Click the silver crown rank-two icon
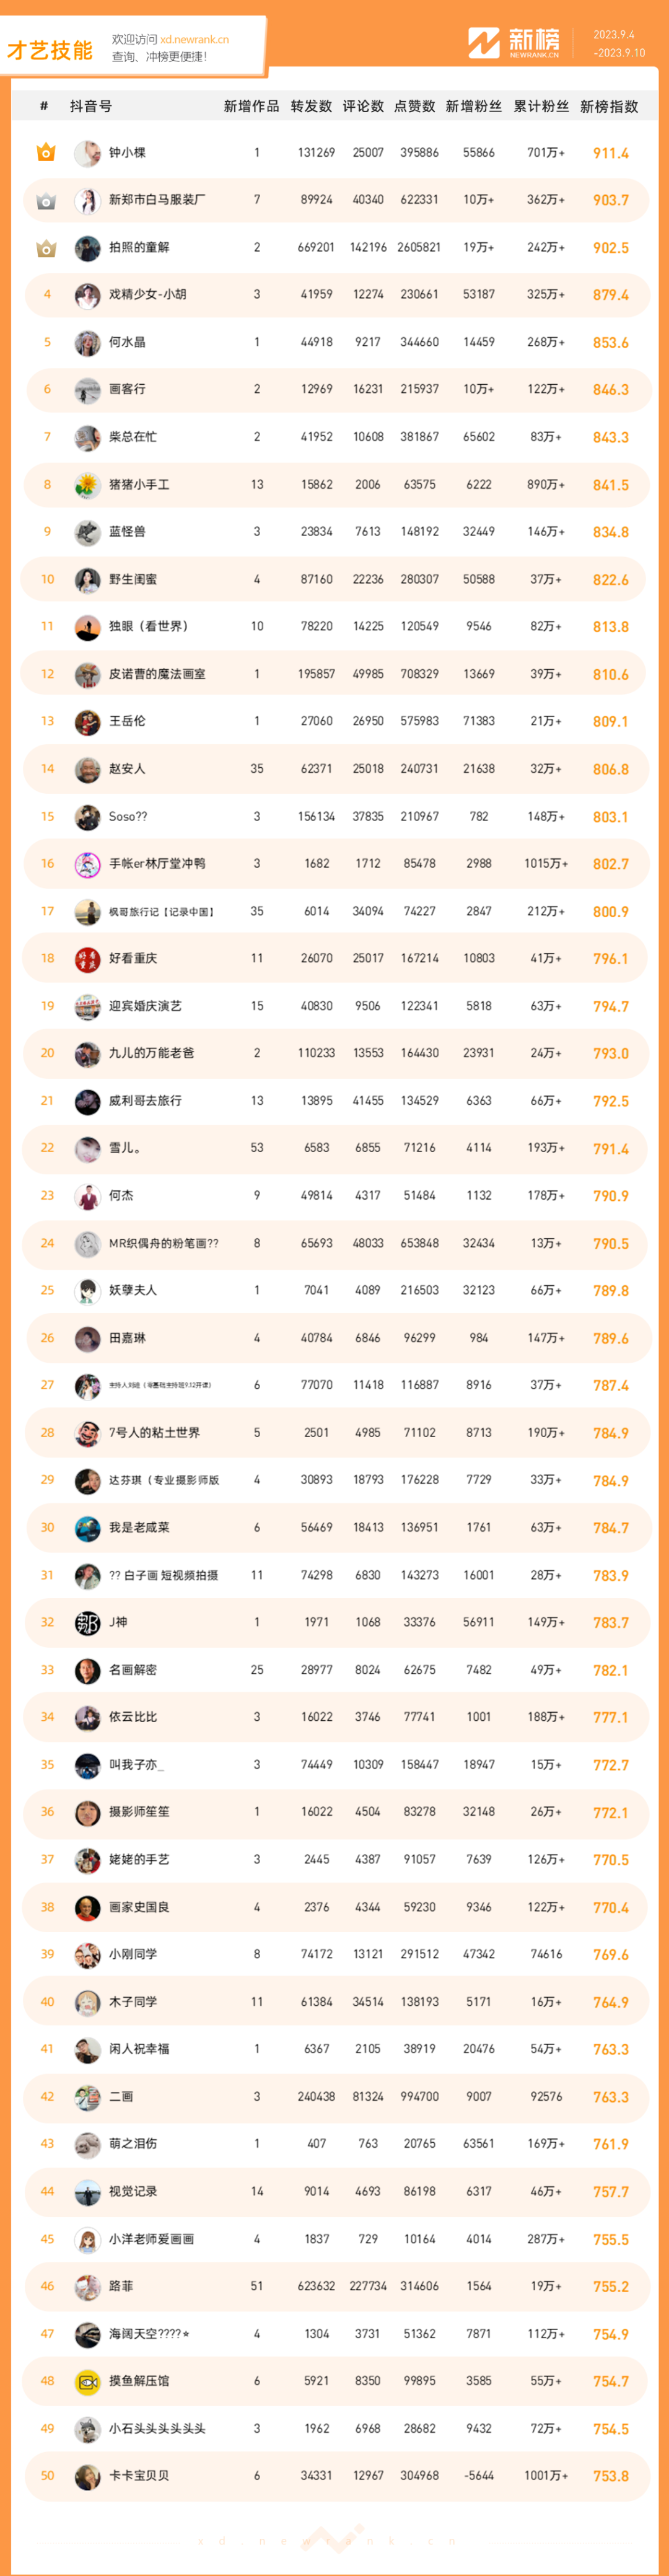The image size is (669, 2576). coord(46,201)
